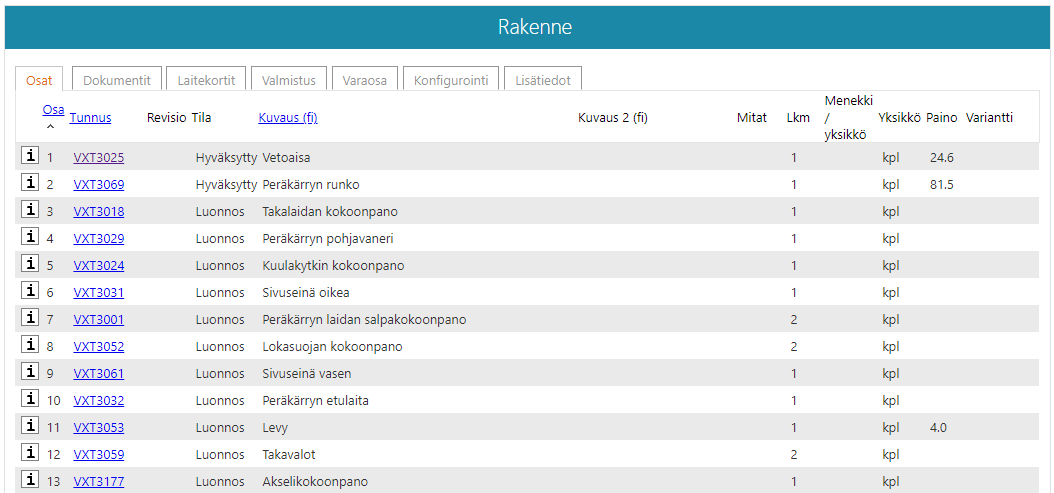Open the Laitekortit tab

coord(206,80)
